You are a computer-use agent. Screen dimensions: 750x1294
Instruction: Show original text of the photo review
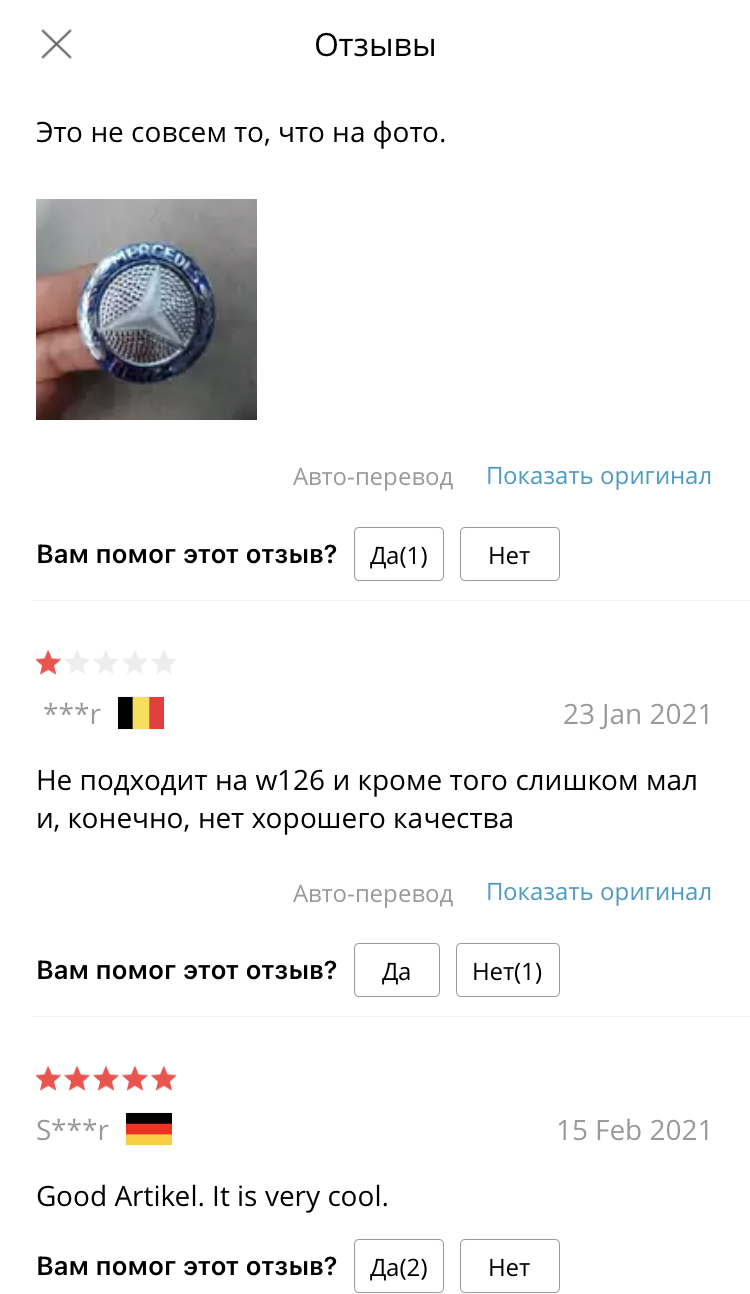point(599,476)
